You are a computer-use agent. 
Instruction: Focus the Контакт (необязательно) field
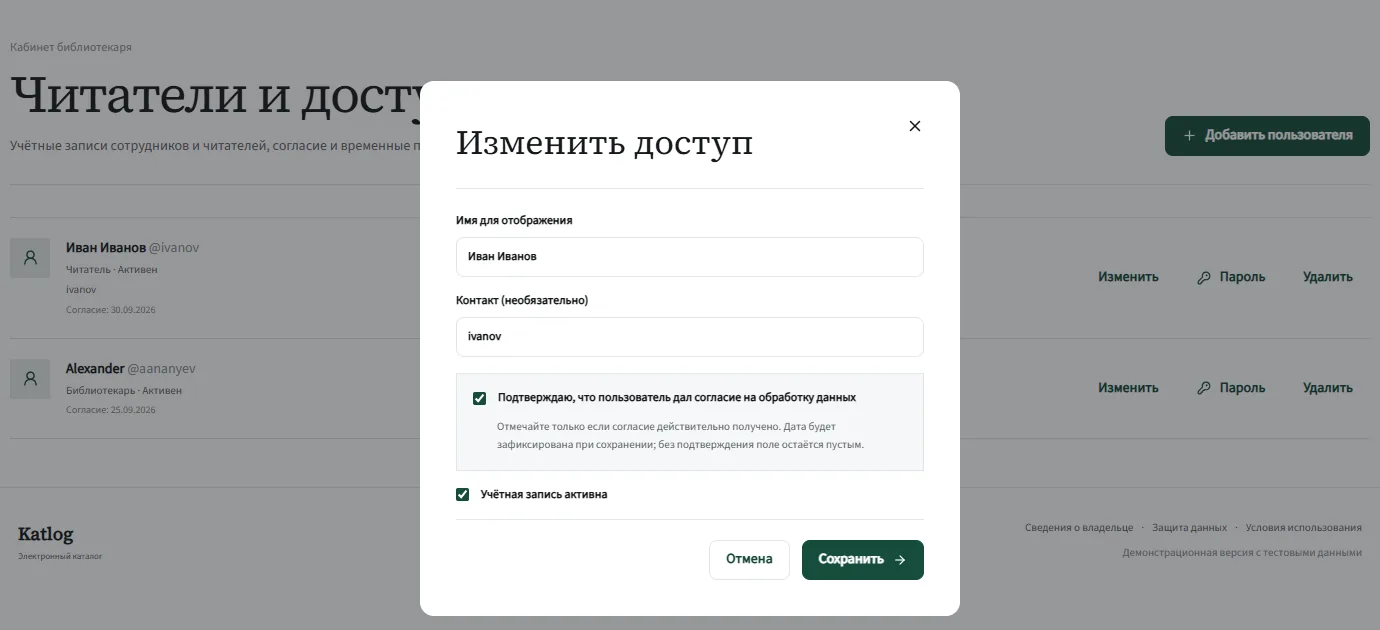pyautogui.click(x=690, y=337)
